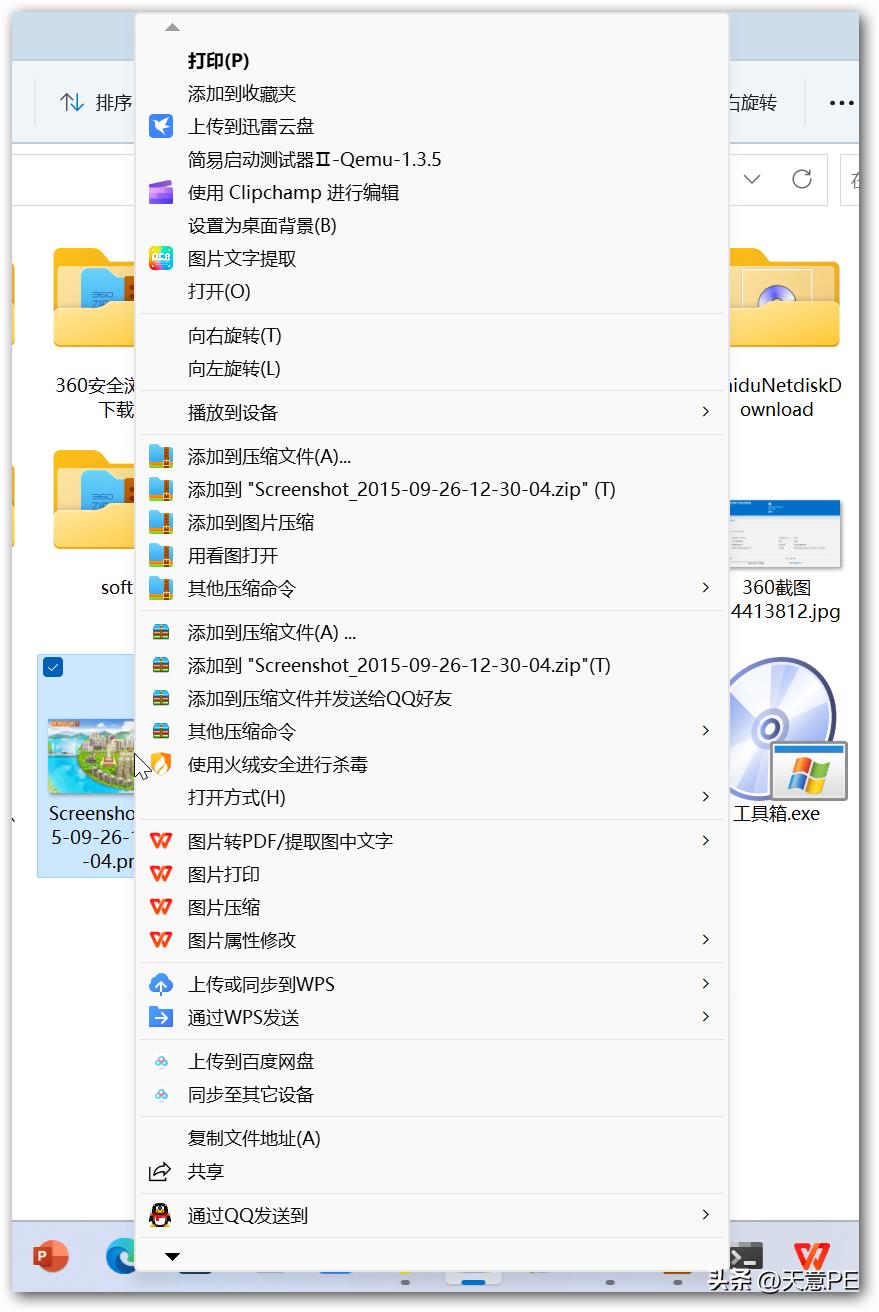Expand the 播放到设备 submenu arrow
879x1312 pixels.
pyautogui.click(x=707, y=412)
